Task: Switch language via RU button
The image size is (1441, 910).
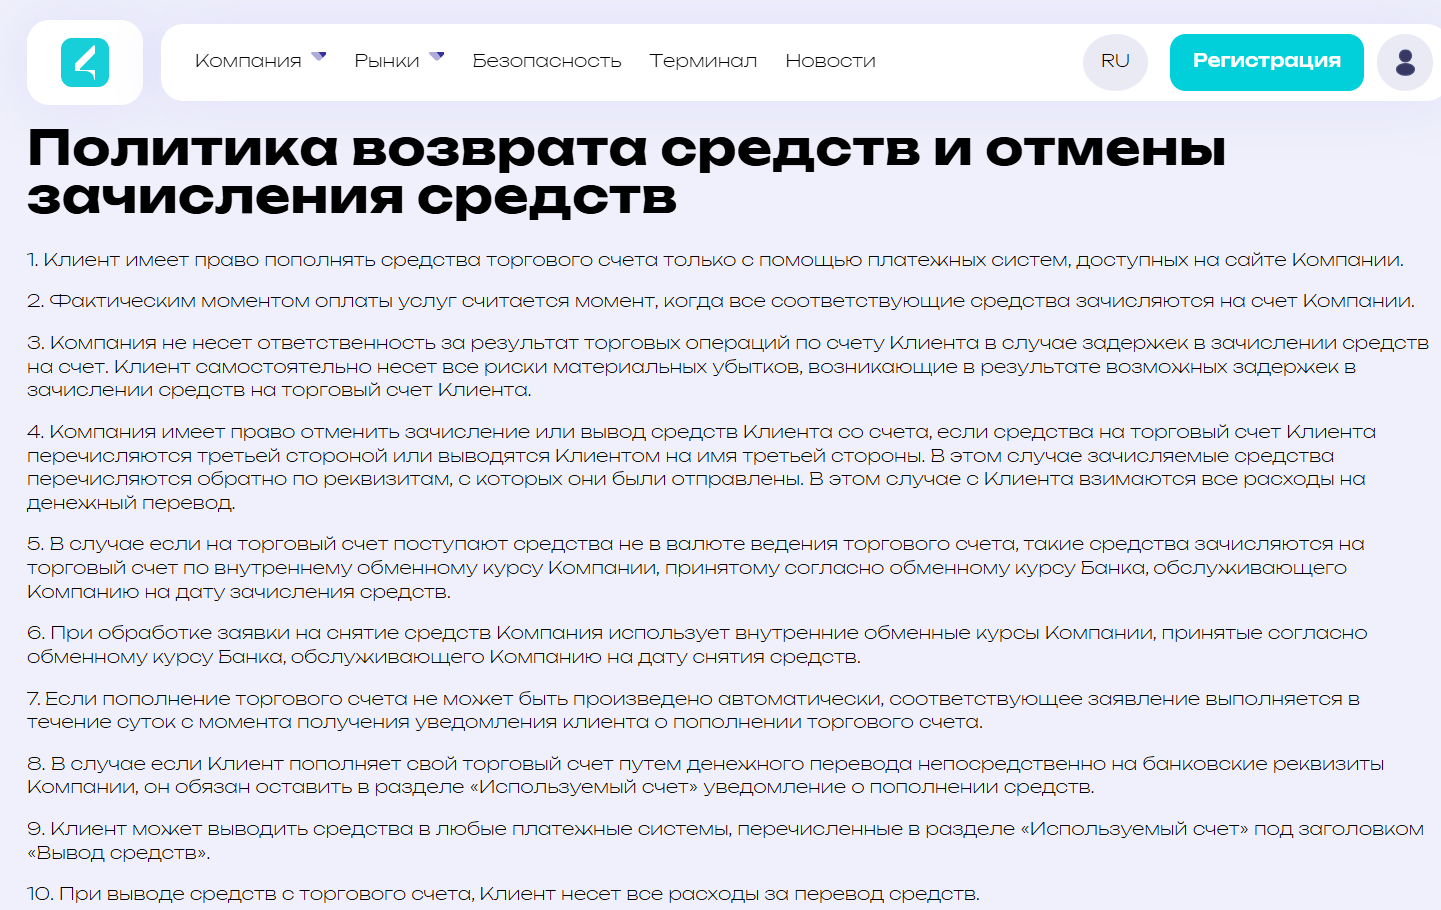Action: click(1115, 62)
